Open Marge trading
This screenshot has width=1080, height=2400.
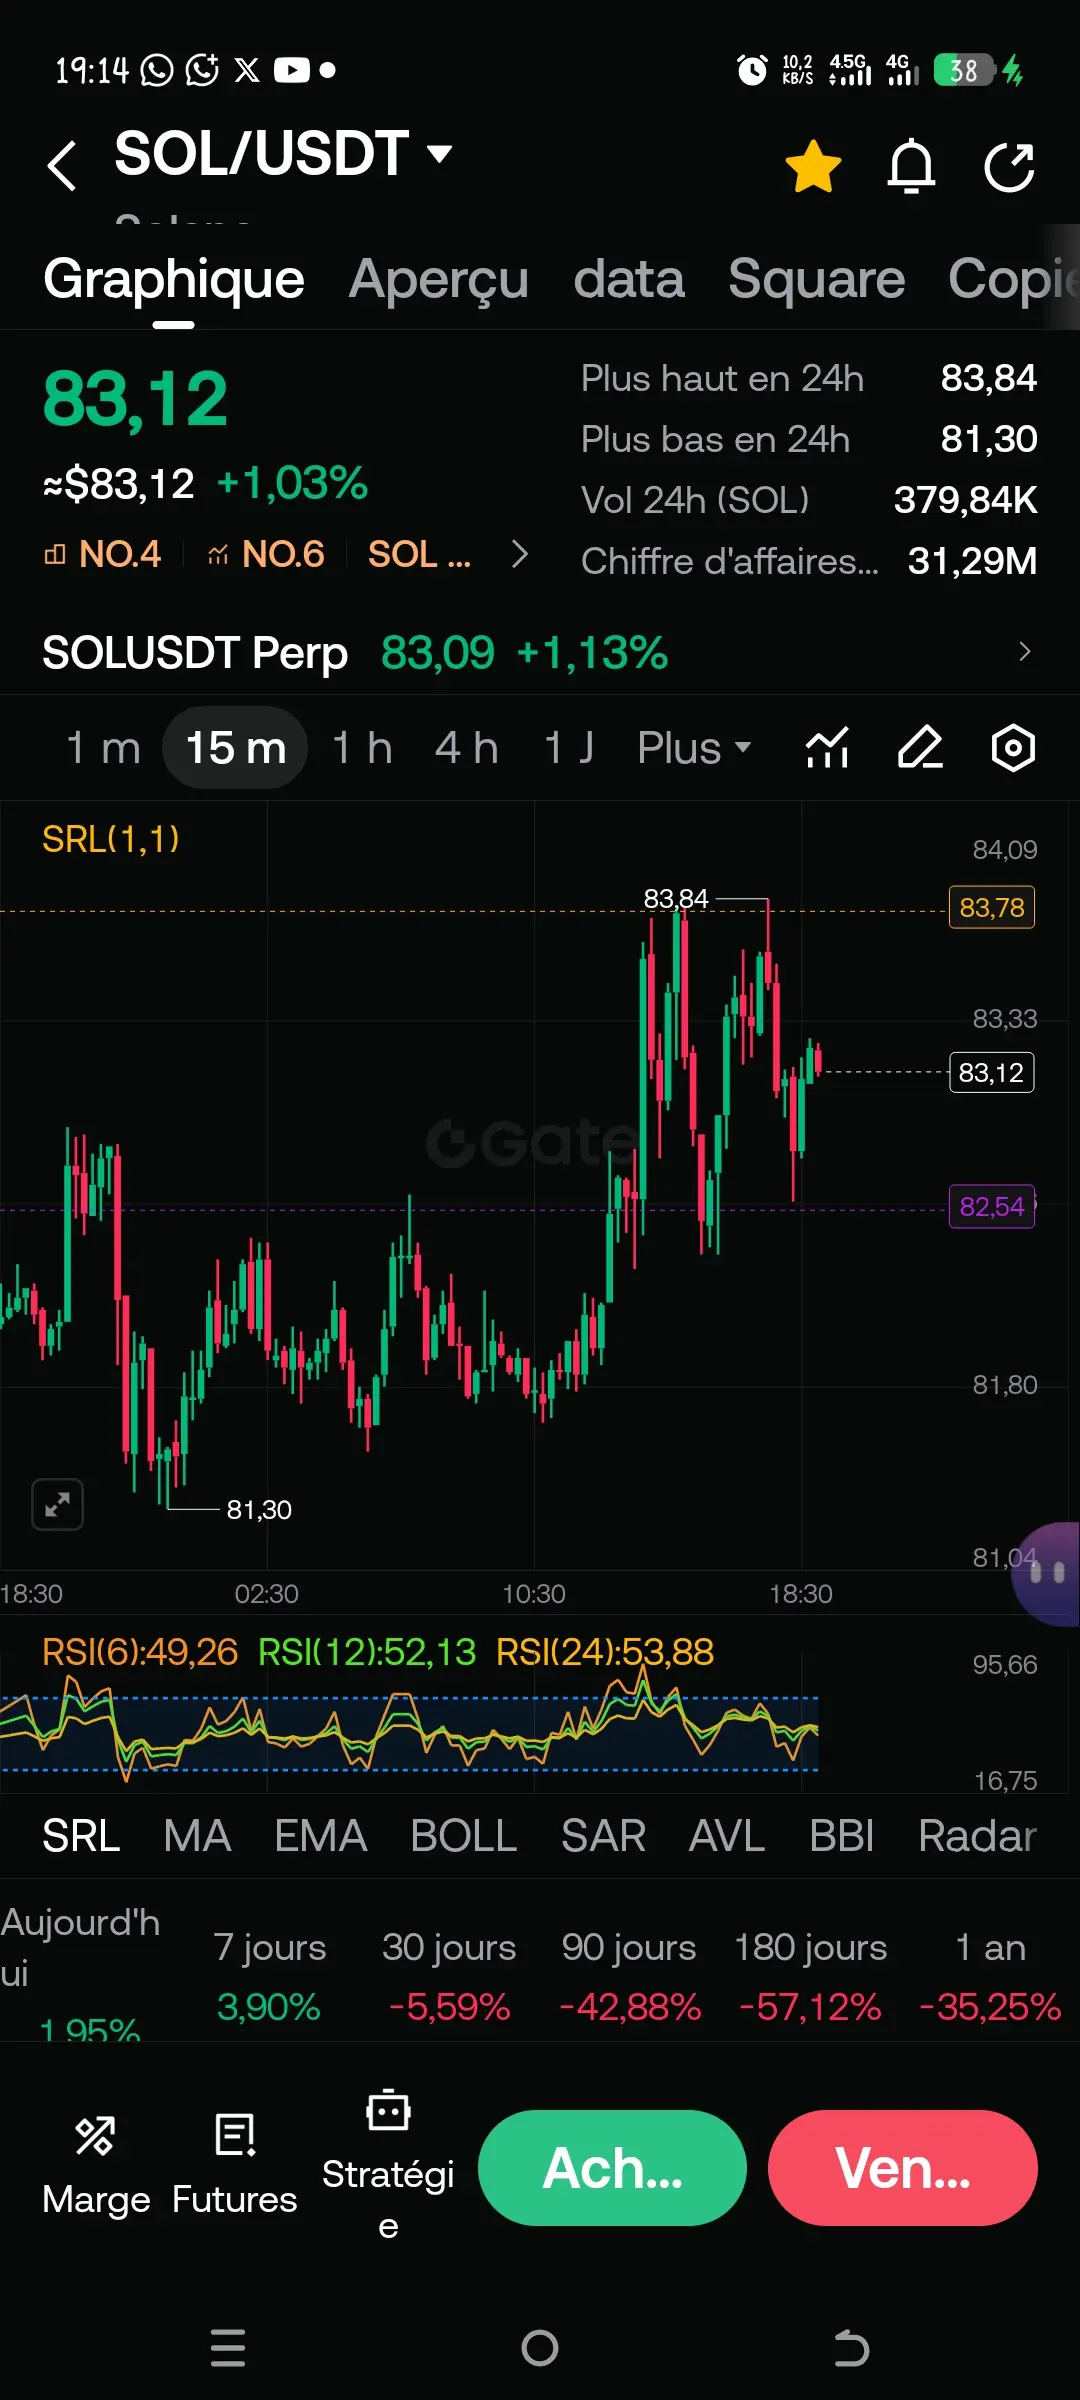click(x=96, y=2166)
